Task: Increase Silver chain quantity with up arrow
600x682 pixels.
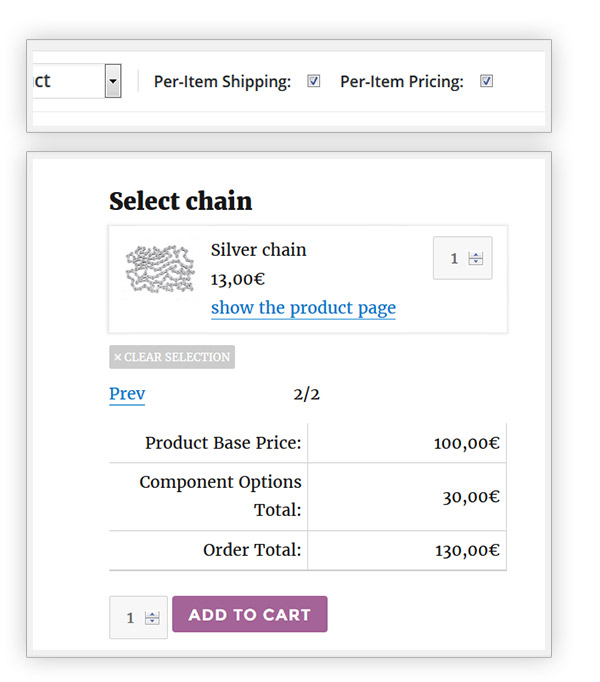Action: click(475, 254)
